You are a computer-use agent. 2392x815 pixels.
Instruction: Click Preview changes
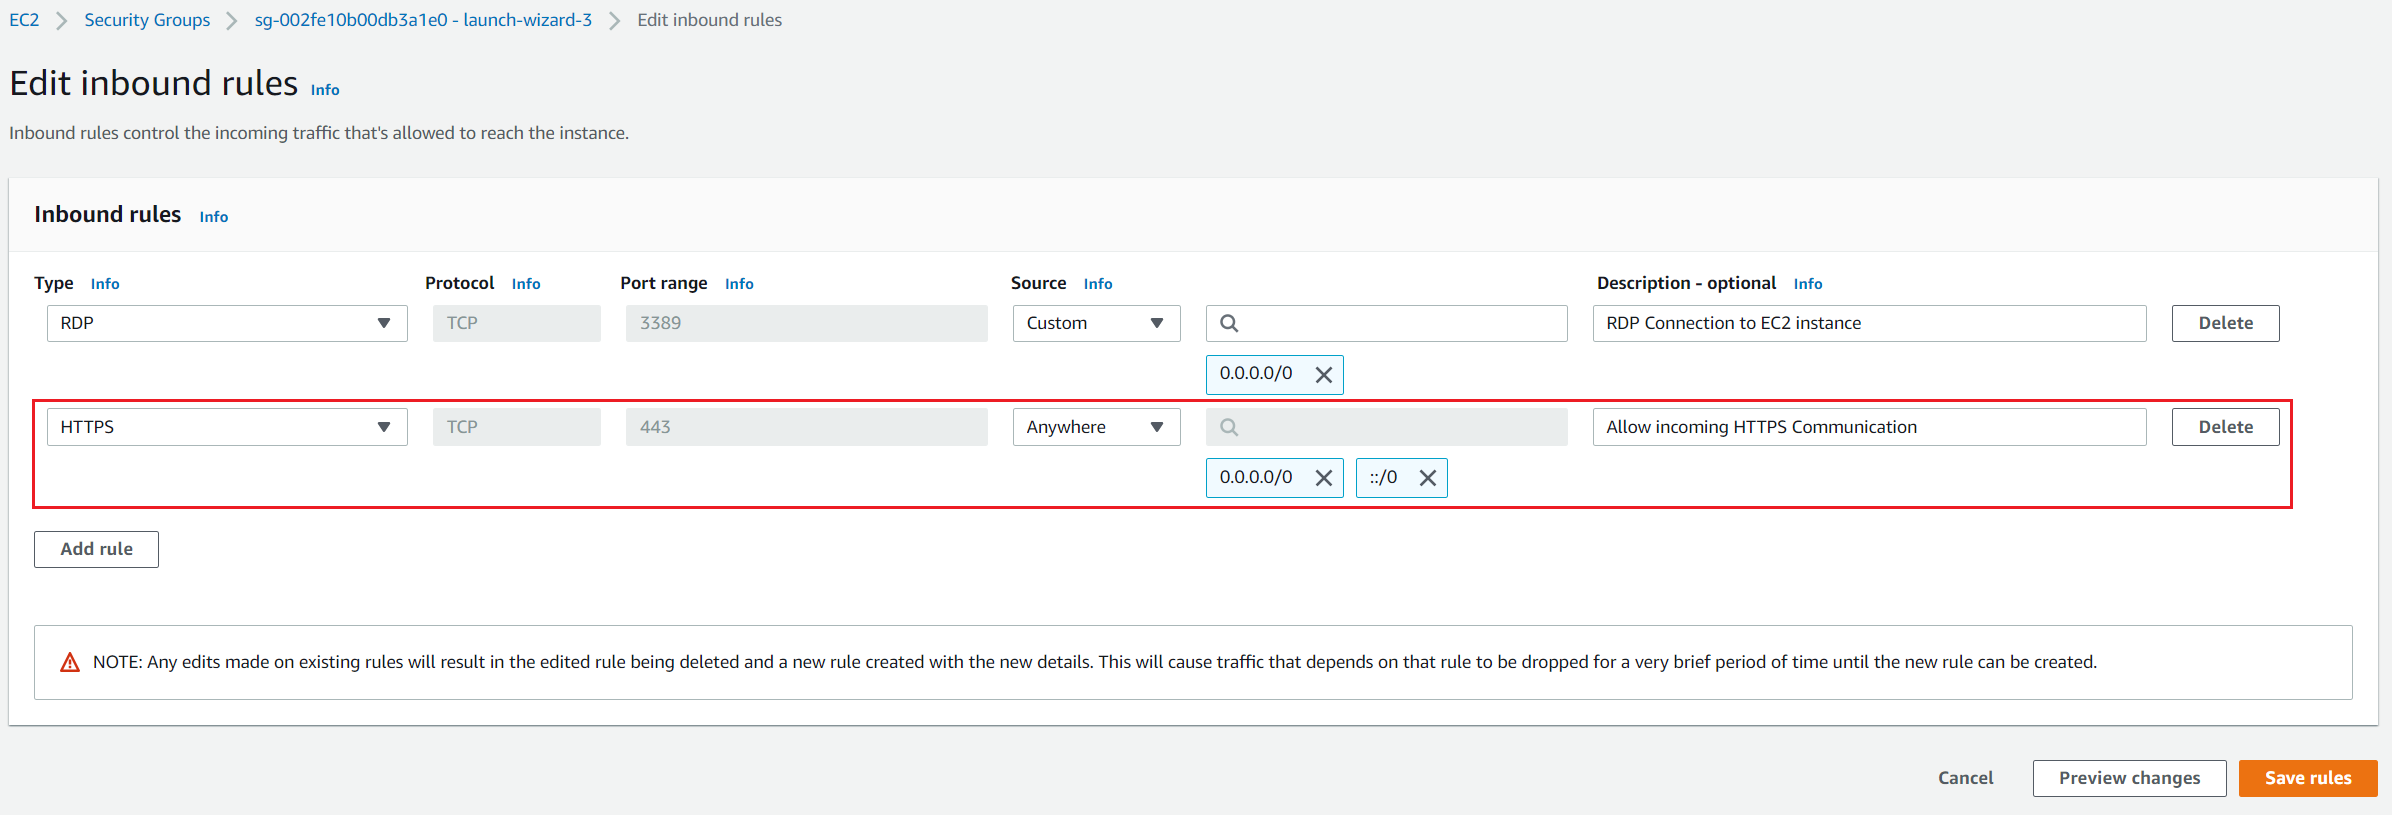(2129, 778)
